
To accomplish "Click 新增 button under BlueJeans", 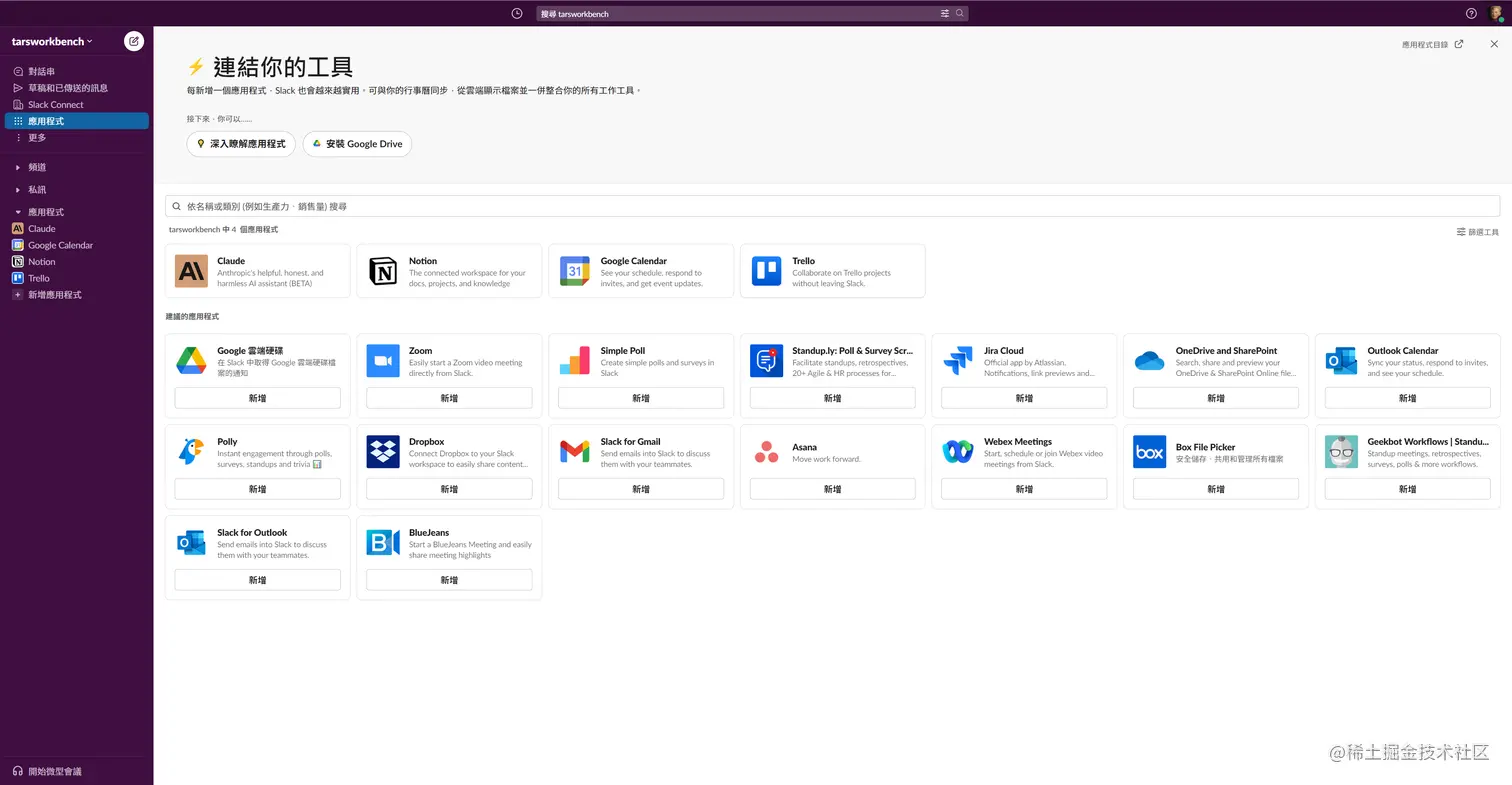I will 449,580.
